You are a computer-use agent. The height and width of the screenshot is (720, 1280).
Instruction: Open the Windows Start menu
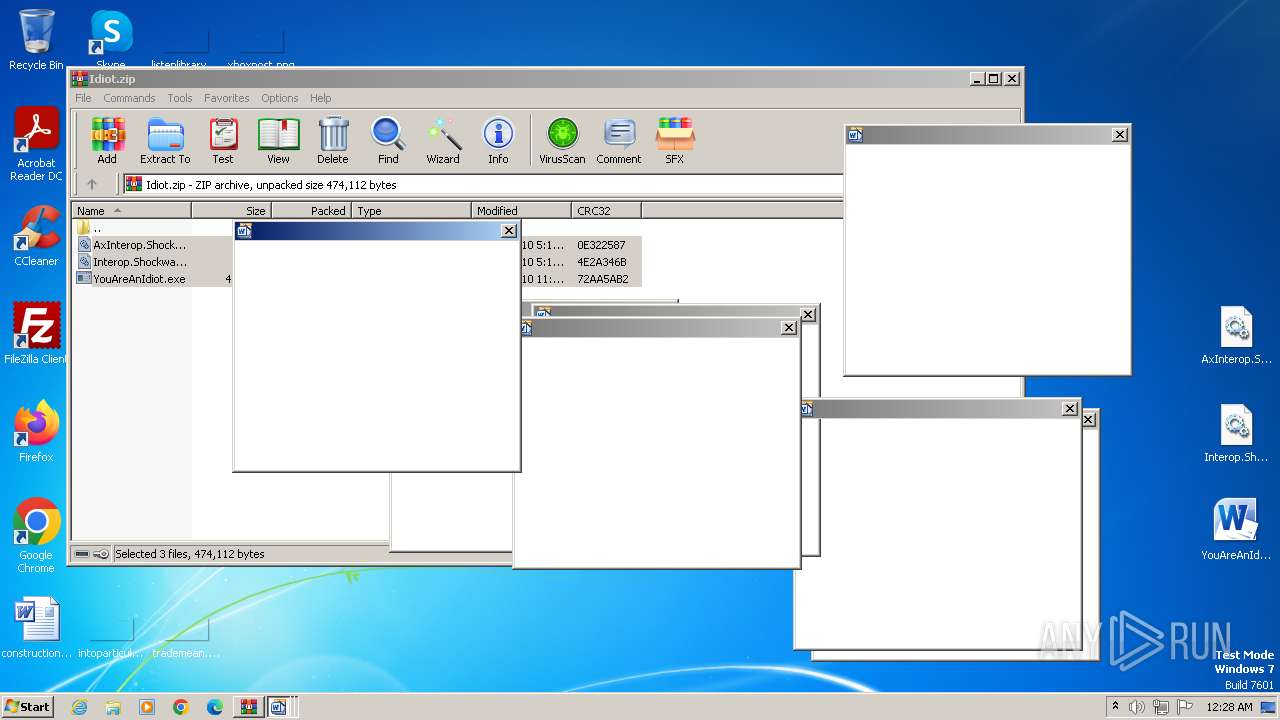point(28,706)
